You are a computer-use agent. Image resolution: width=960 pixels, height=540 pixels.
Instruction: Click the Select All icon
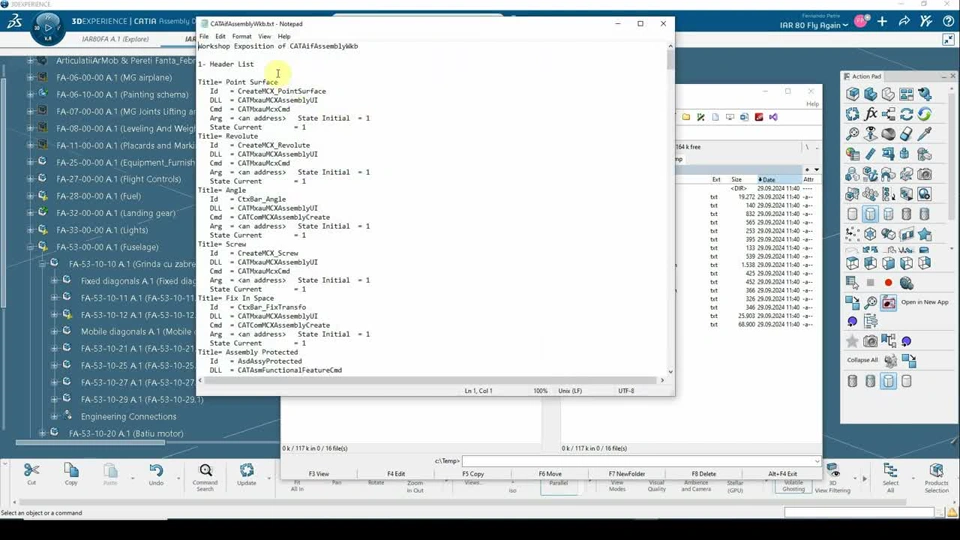[x=890, y=470]
